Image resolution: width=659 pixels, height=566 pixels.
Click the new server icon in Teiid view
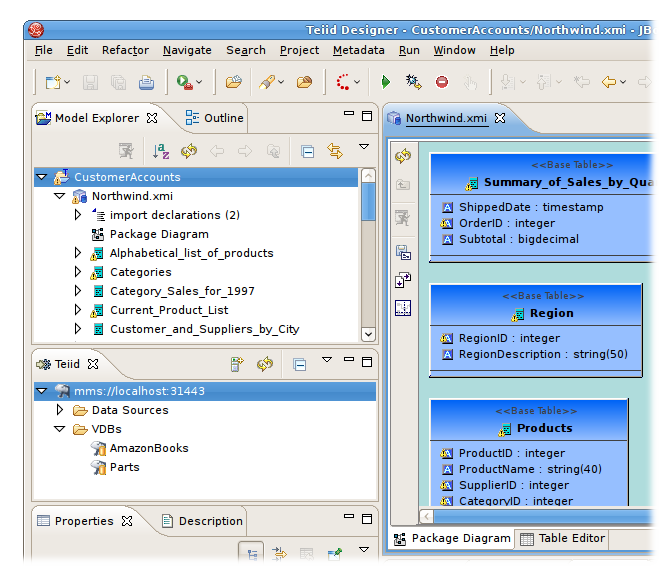(x=237, y=364)
